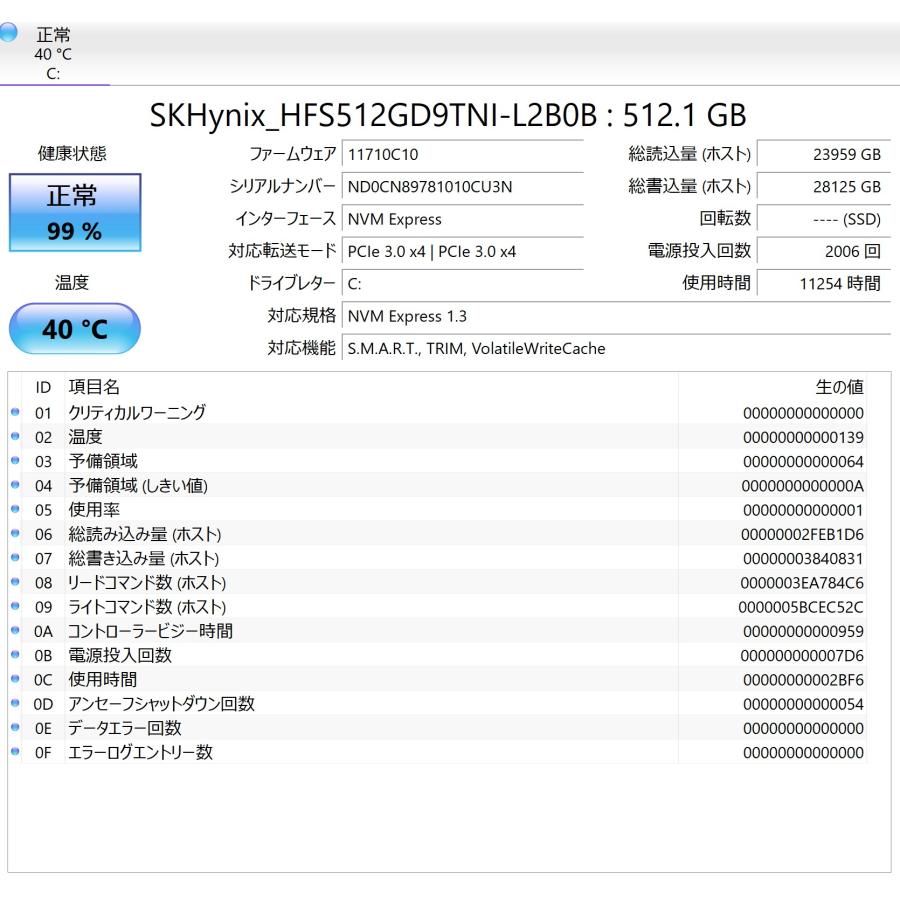
Task: Click raw value 0000003EA784C6
Action: pos(802,583)
